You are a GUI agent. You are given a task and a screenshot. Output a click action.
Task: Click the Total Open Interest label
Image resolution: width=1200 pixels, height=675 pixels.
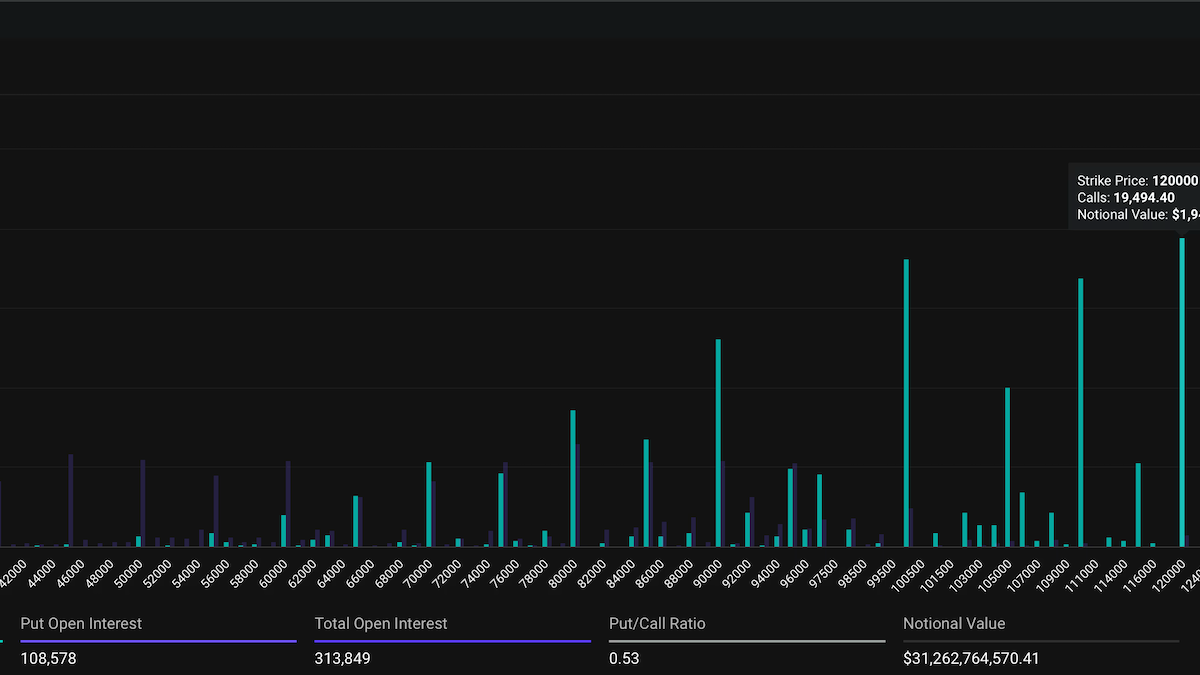(381, 624)
